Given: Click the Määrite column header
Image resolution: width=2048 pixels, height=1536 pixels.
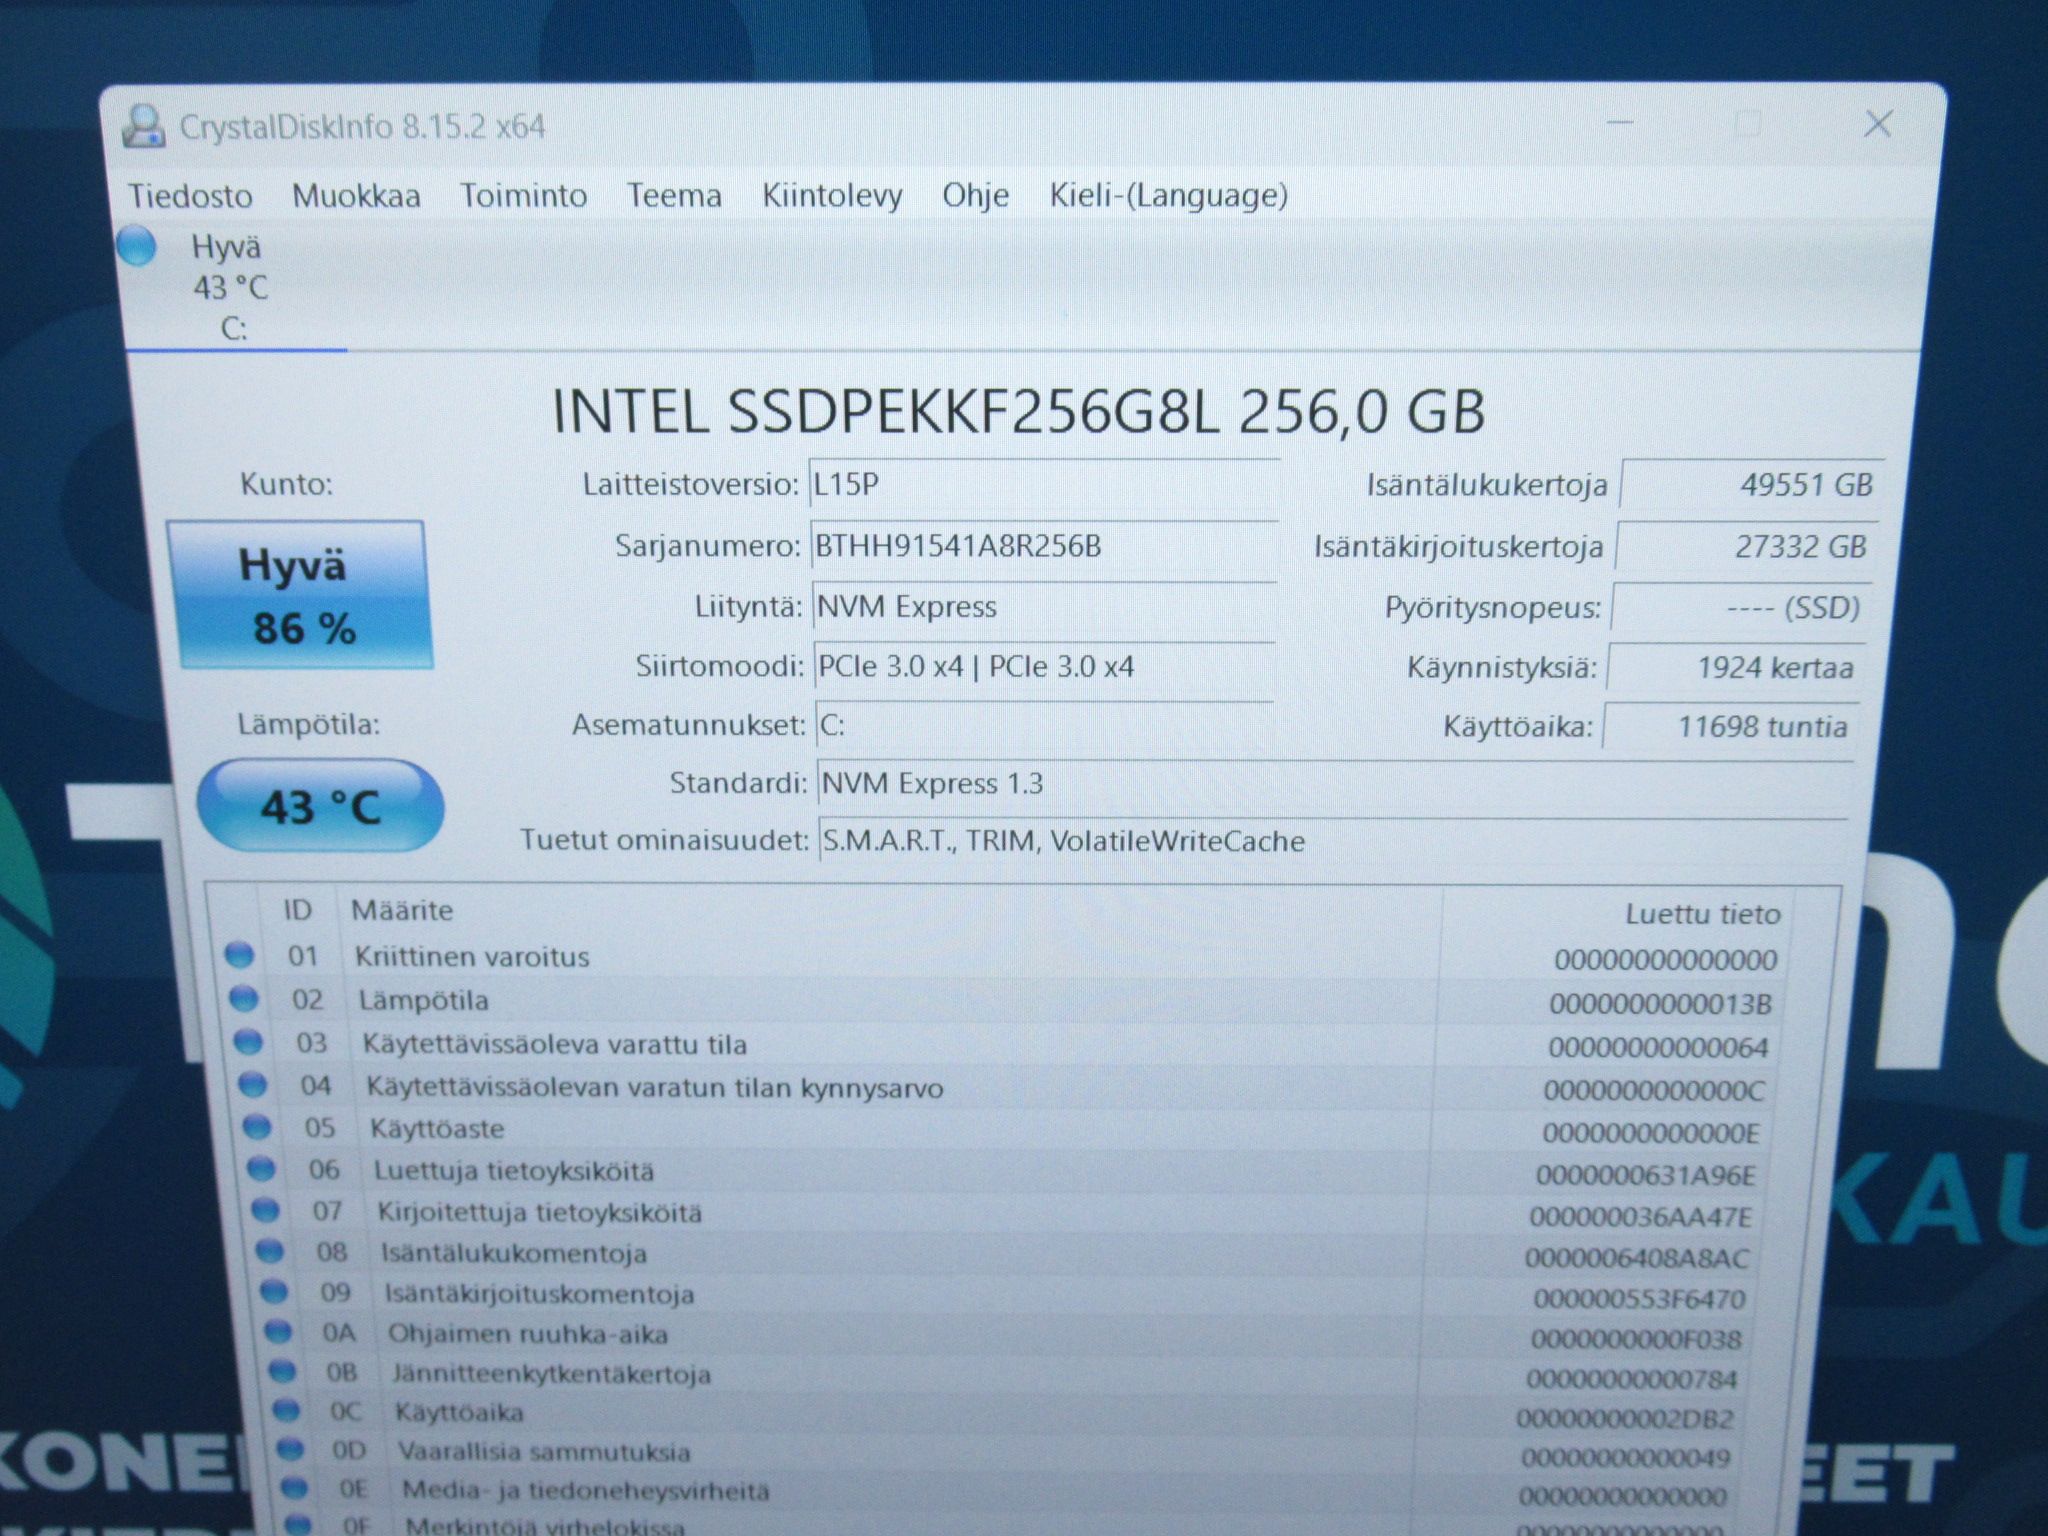Looking at the screenshot, I should click(402, 910).
